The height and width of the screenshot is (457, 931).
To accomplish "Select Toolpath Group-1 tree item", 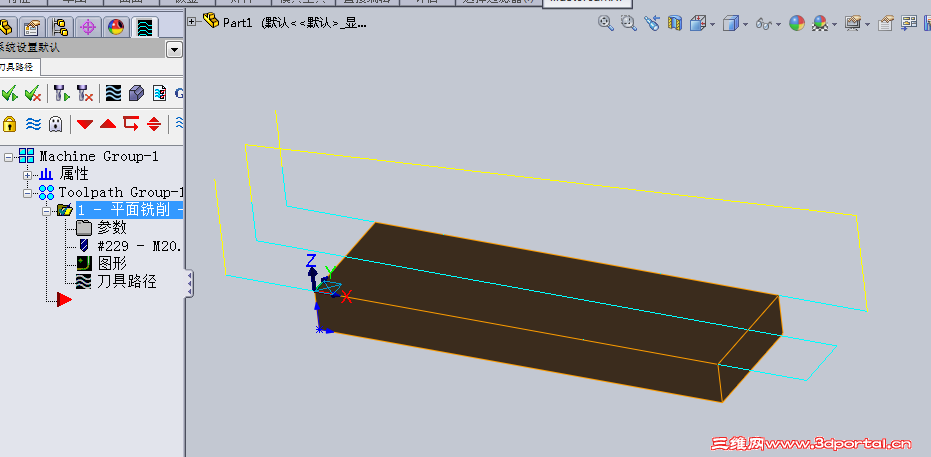I will coord(121,192).
